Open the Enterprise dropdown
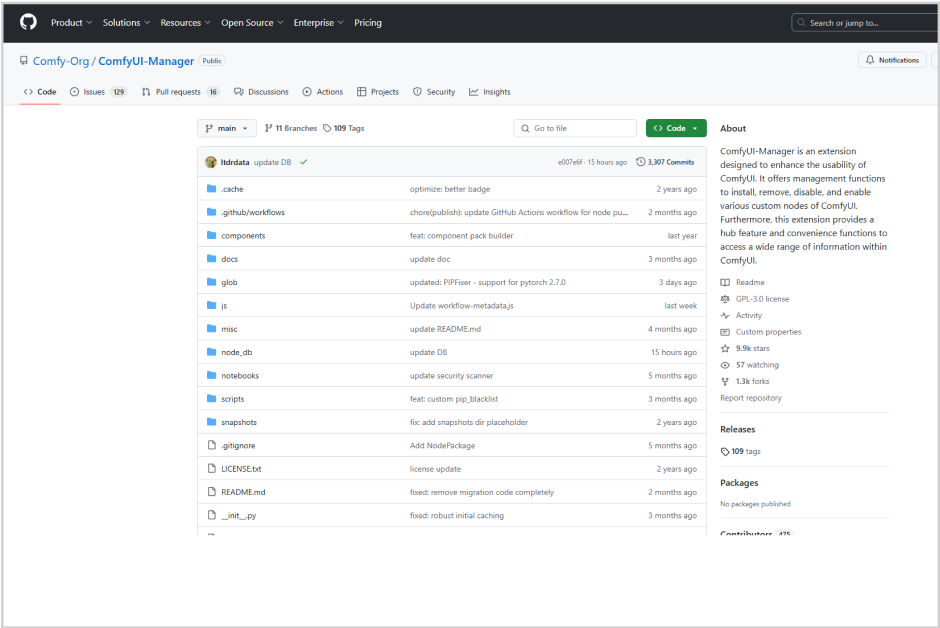940x628 pixels. (x=318, y=23)
